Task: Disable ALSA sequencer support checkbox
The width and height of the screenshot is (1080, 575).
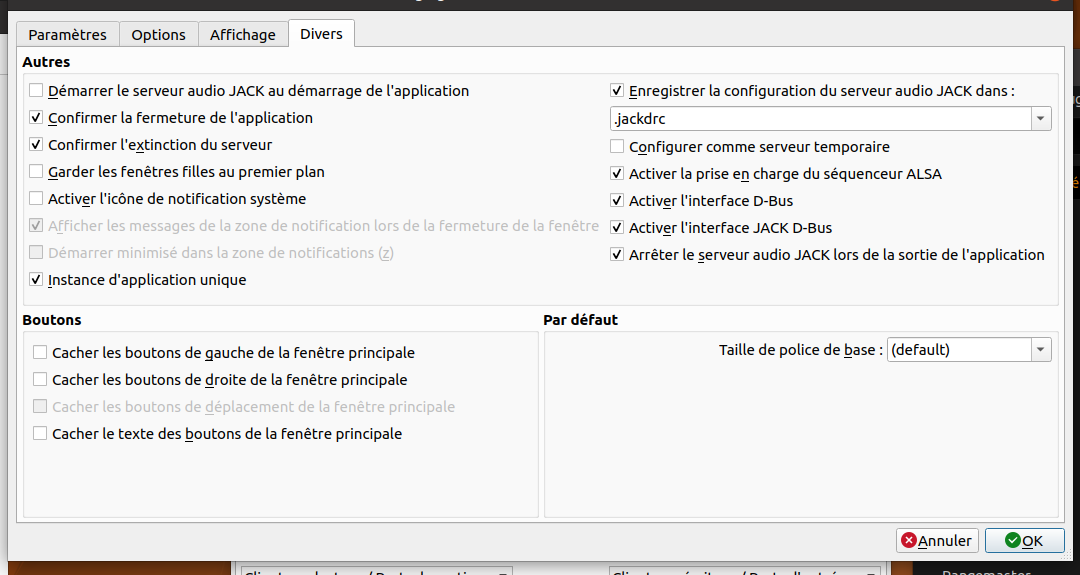Action: [x=617, y=174]
